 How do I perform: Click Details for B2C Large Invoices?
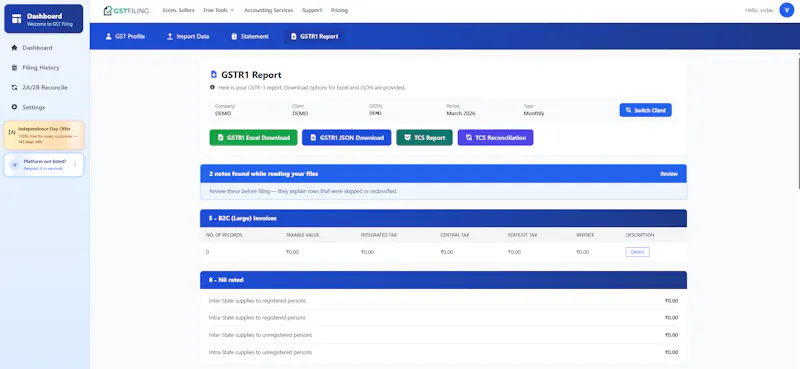click(637, 252)
